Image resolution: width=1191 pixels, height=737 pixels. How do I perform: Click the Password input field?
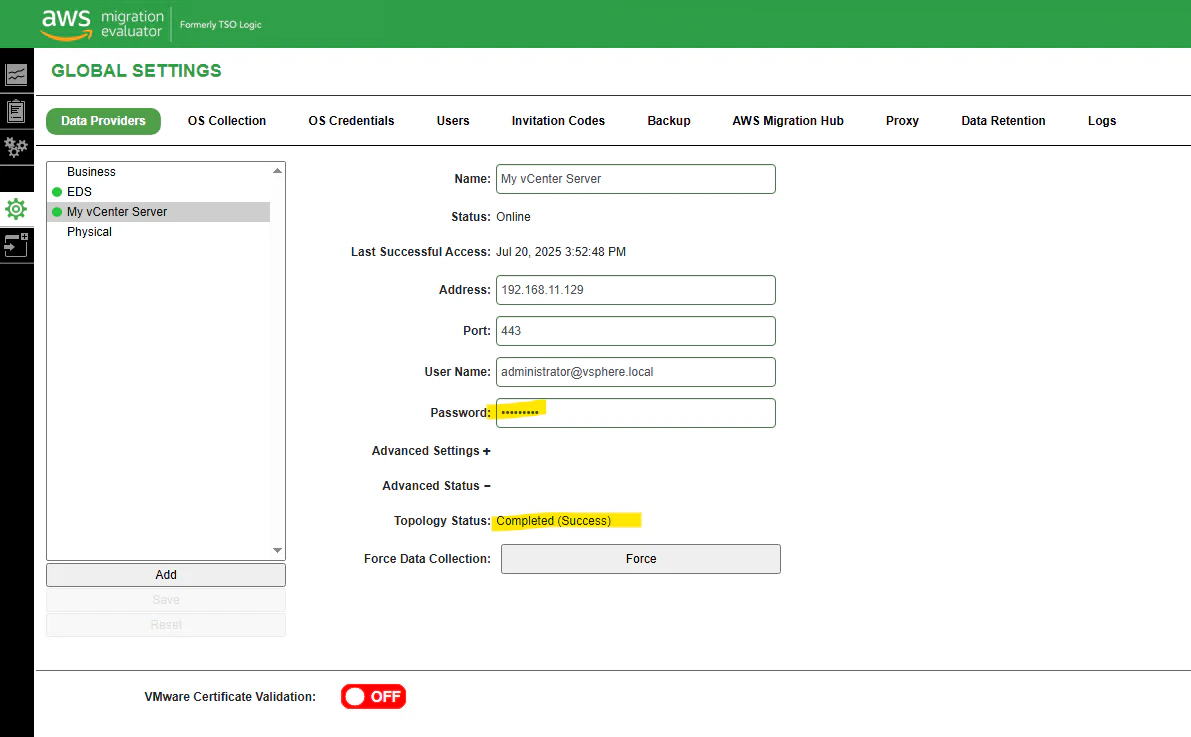[x=636, y=413]
